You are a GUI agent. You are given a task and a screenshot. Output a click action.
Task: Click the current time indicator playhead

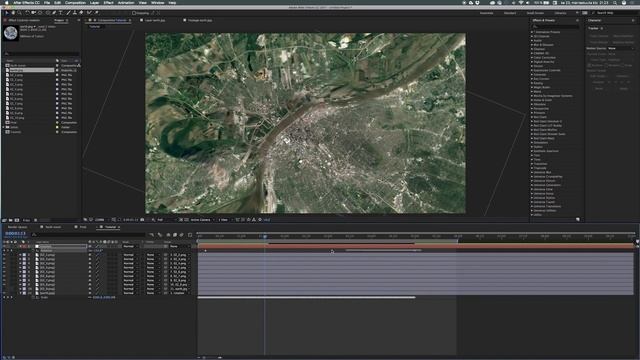tap(264, 236)
